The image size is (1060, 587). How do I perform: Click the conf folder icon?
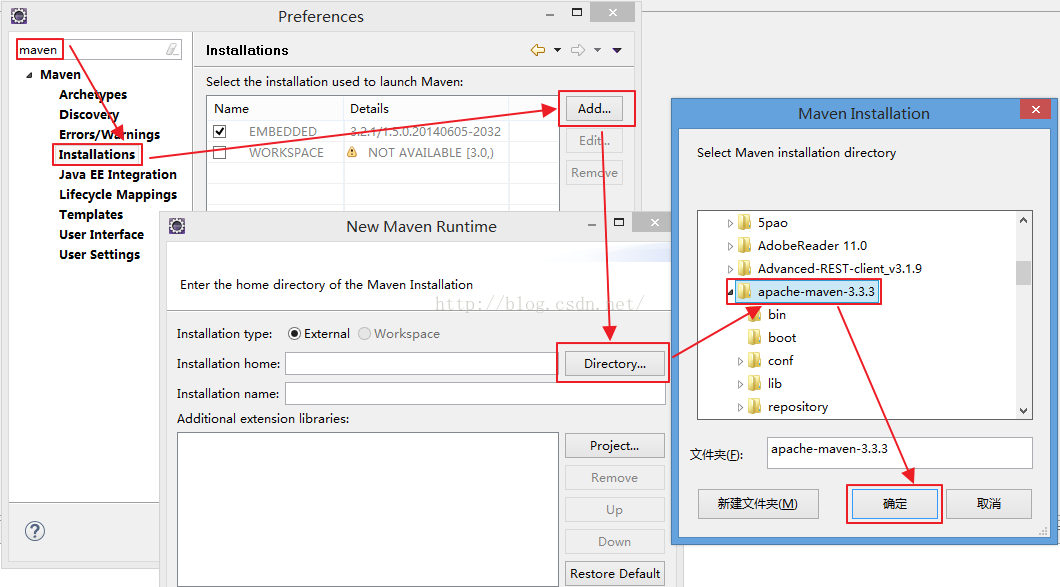click(755, 360)
